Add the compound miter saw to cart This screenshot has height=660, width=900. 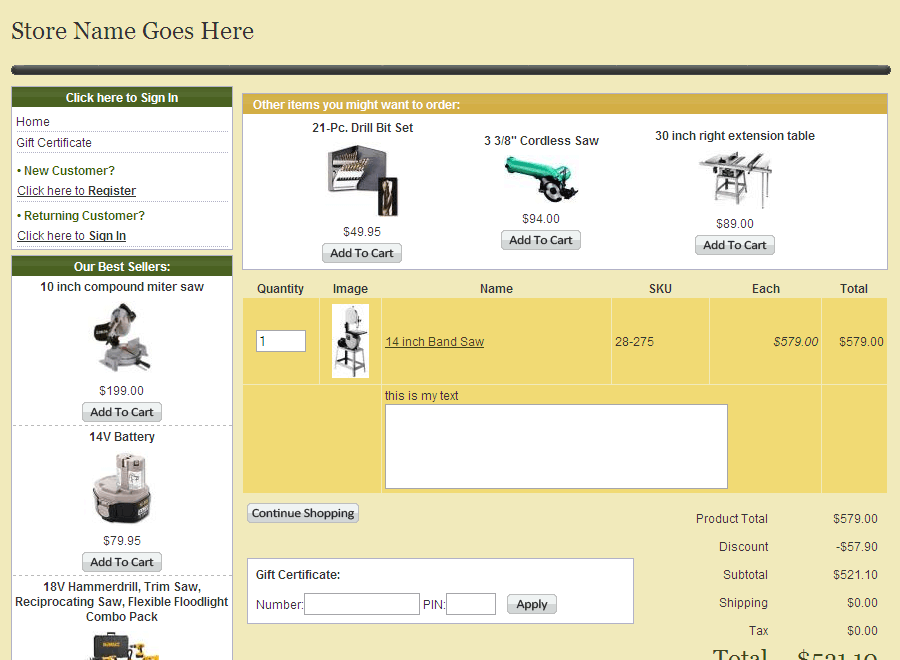coord(122,412)
